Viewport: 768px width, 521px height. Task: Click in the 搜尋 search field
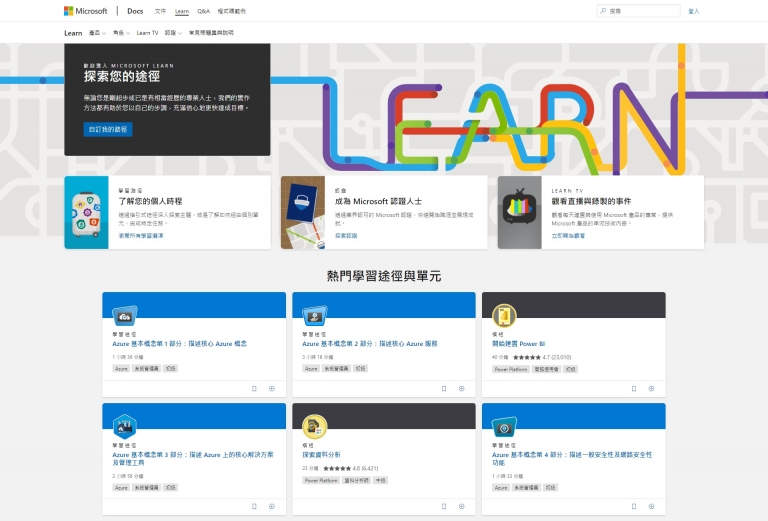(639, 11)
